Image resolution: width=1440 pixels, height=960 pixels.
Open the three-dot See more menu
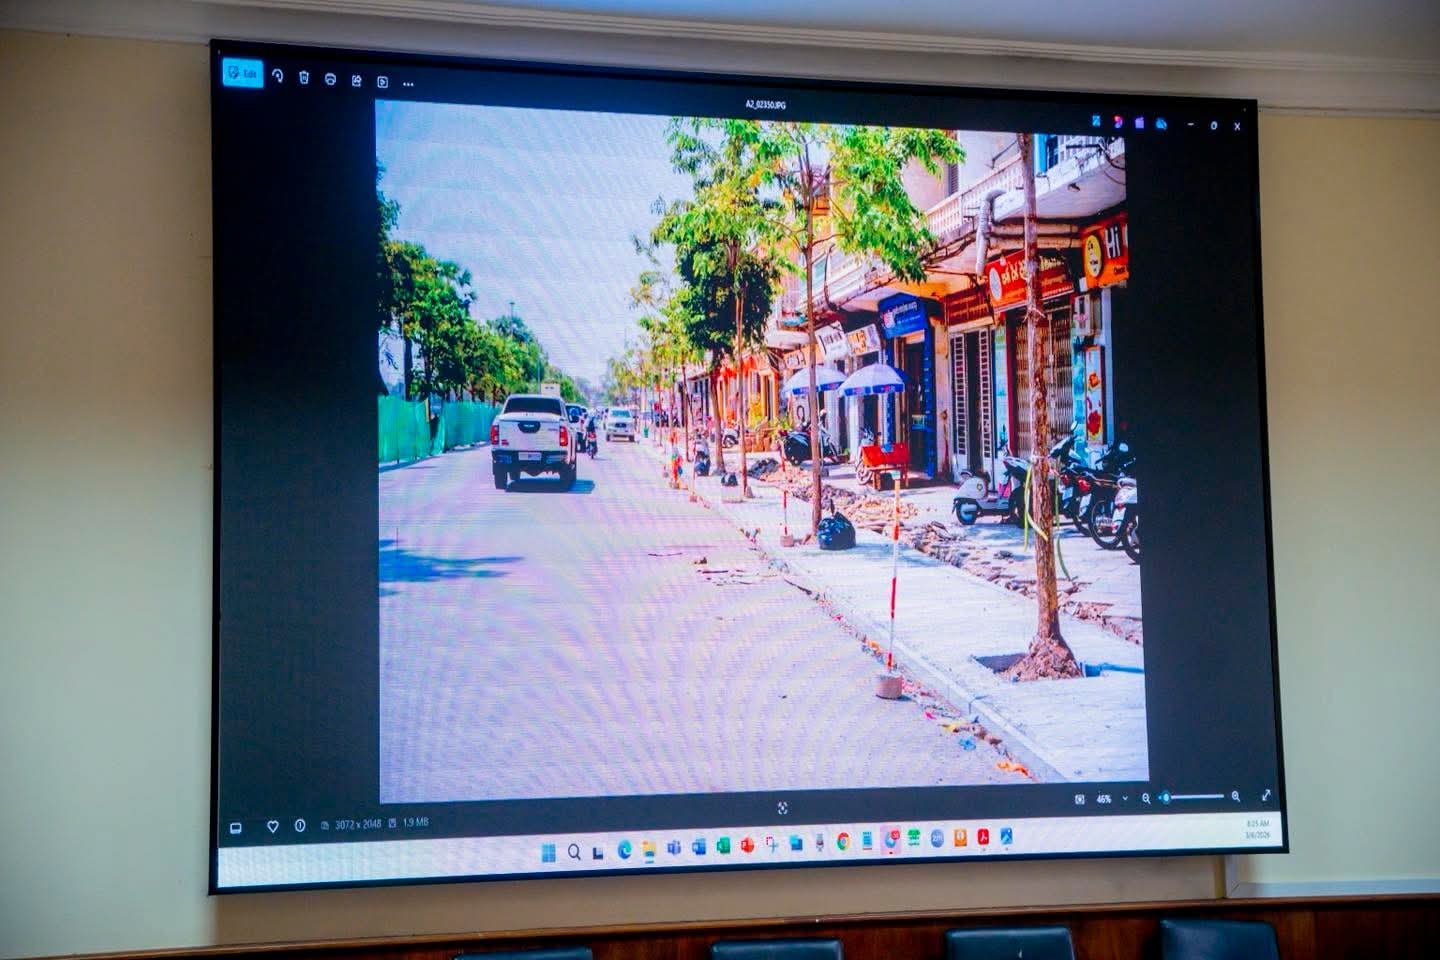click(x=408, y=85)
